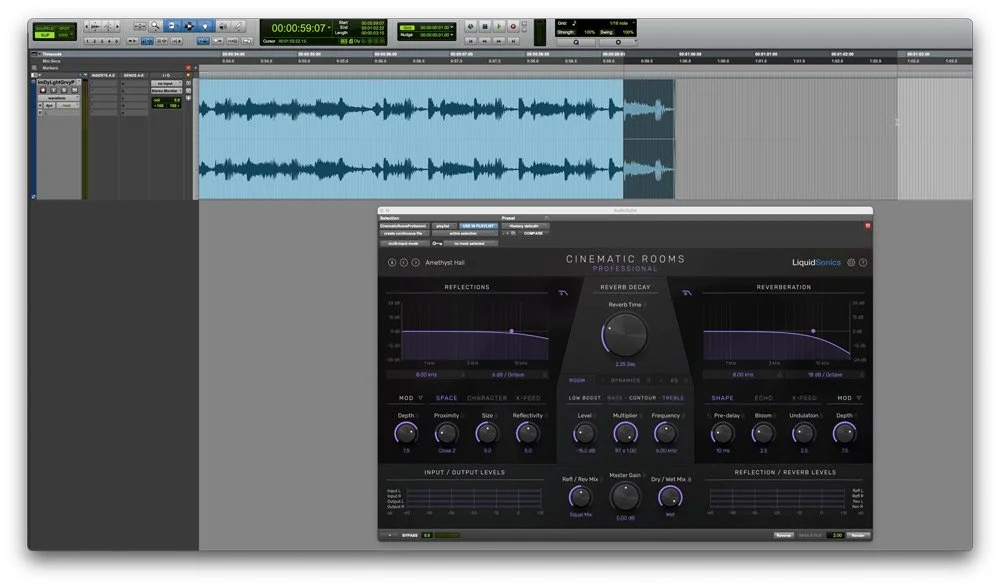Load the next reverb preset arrow
The height and width of the screenshot is (587, 1000).
click(x=416, y=262)
